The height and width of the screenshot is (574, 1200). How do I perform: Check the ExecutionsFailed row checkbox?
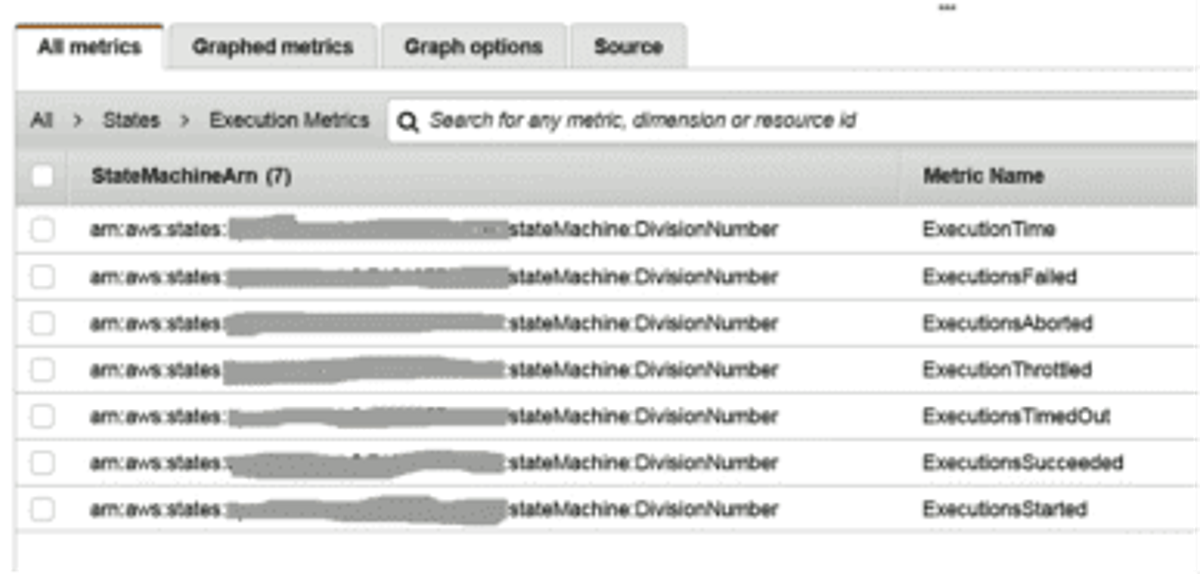(x=42, y=277)
